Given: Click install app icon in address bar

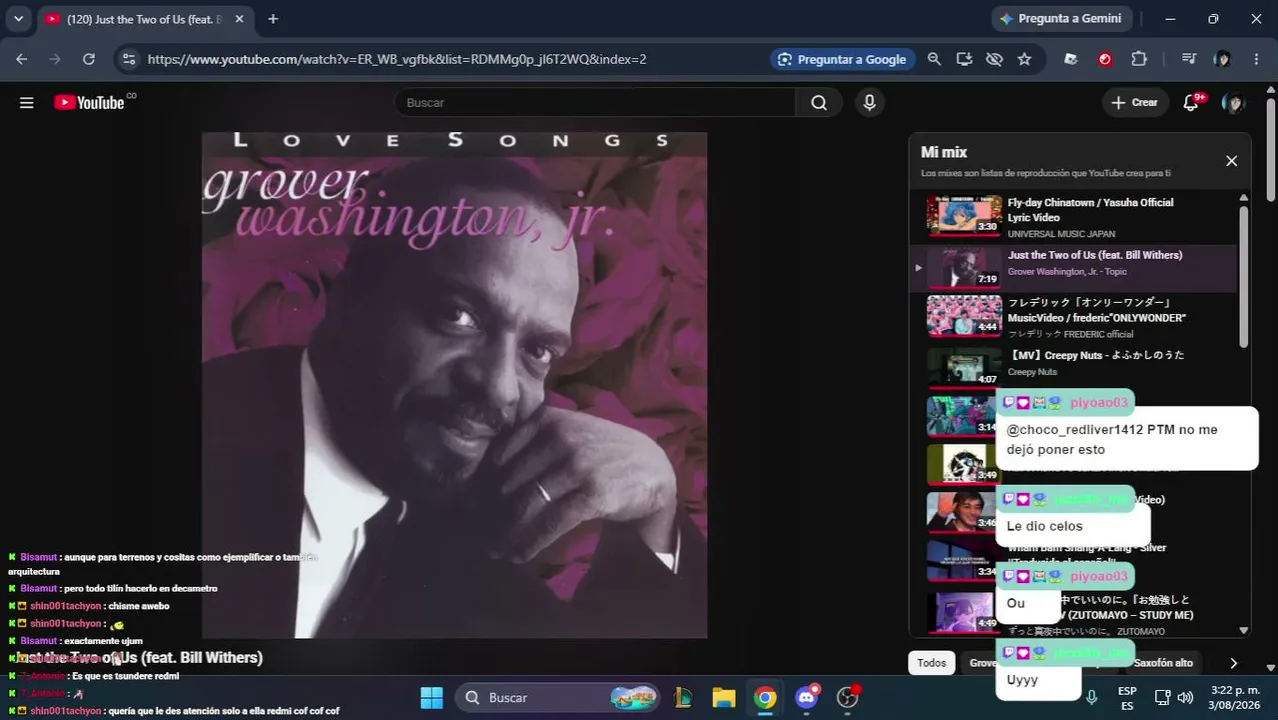Looking at the screenshot, I should [x=964, y=59].
